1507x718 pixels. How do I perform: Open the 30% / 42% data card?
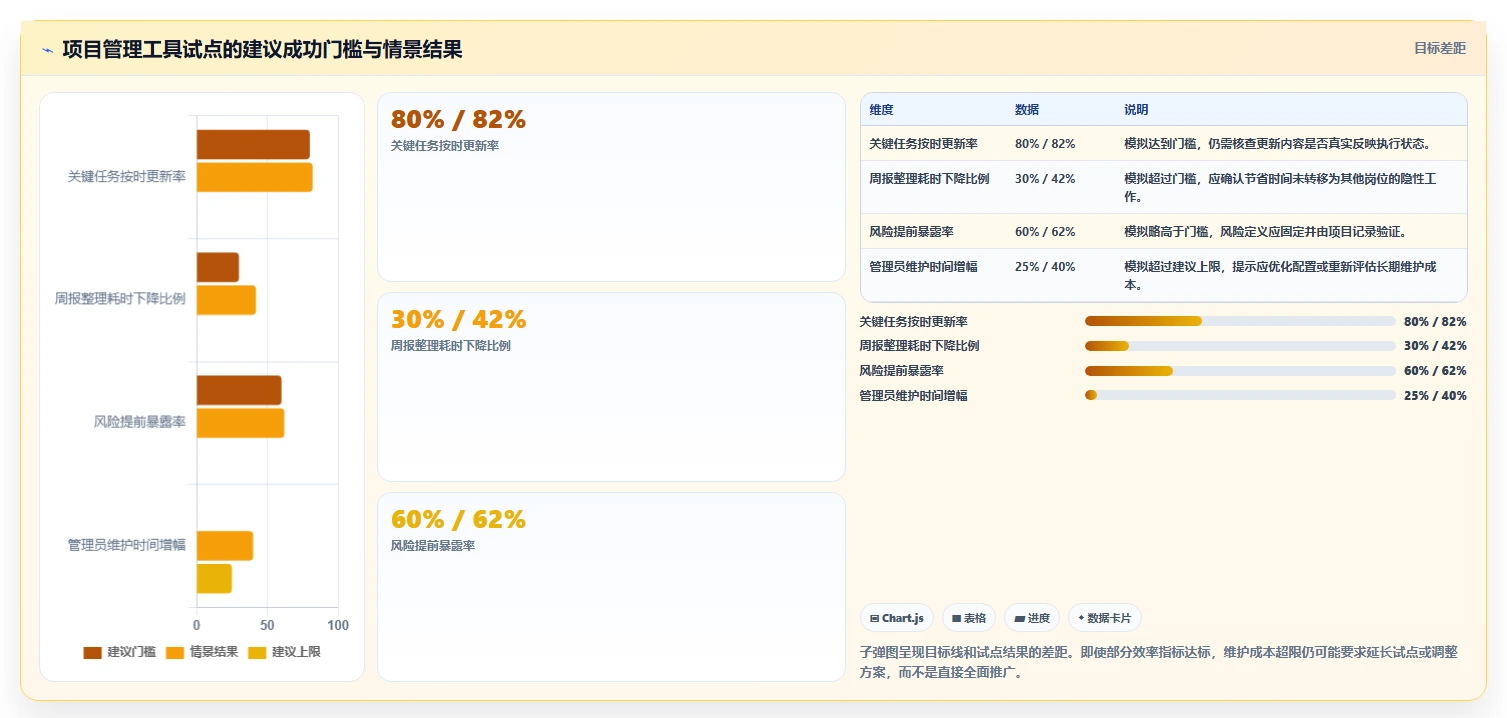pyautogui.click(x=611, y=387)
